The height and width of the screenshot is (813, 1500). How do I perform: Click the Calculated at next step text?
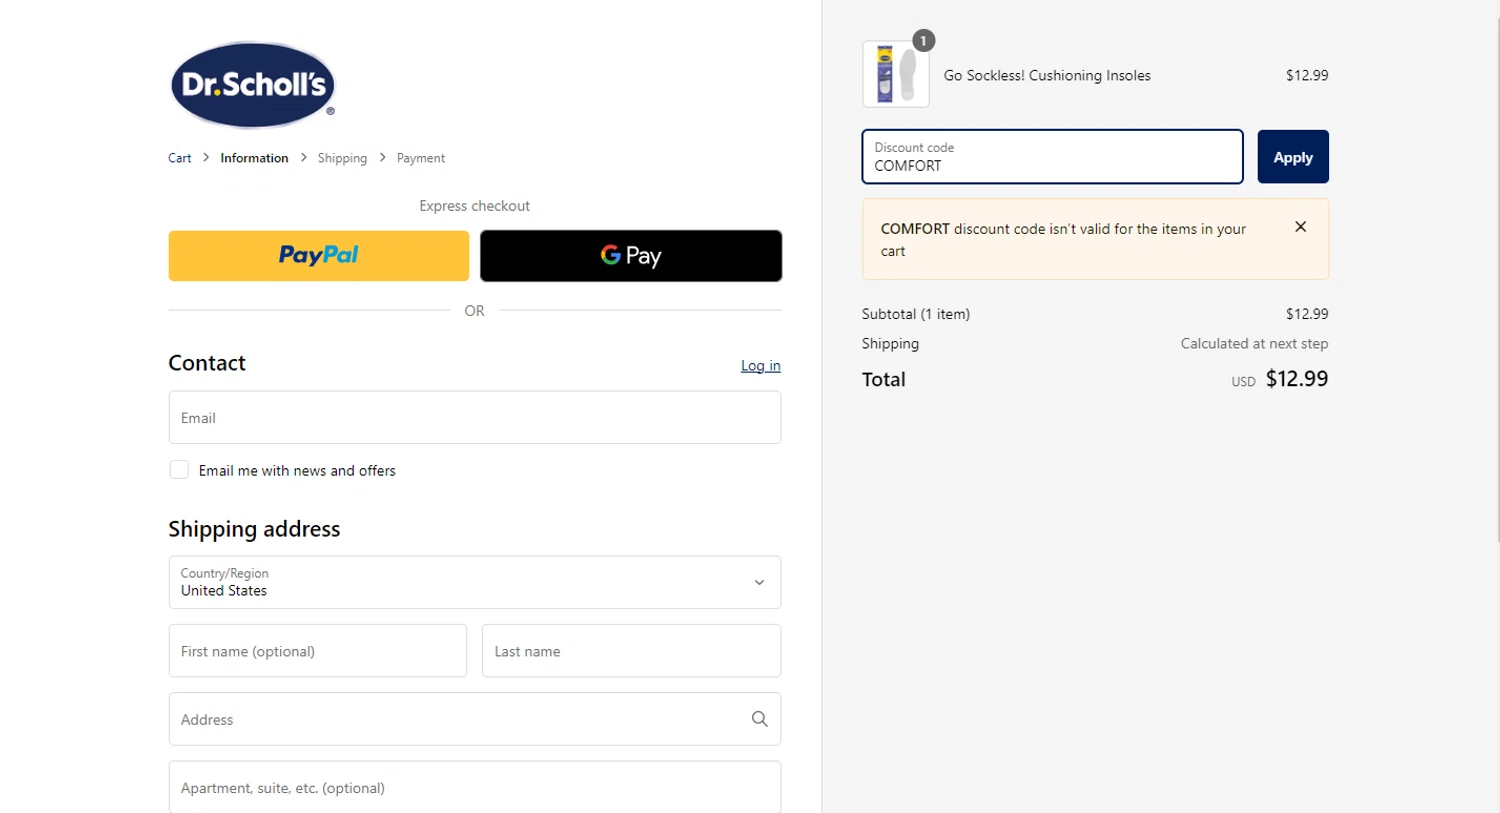click(1254, 343)
